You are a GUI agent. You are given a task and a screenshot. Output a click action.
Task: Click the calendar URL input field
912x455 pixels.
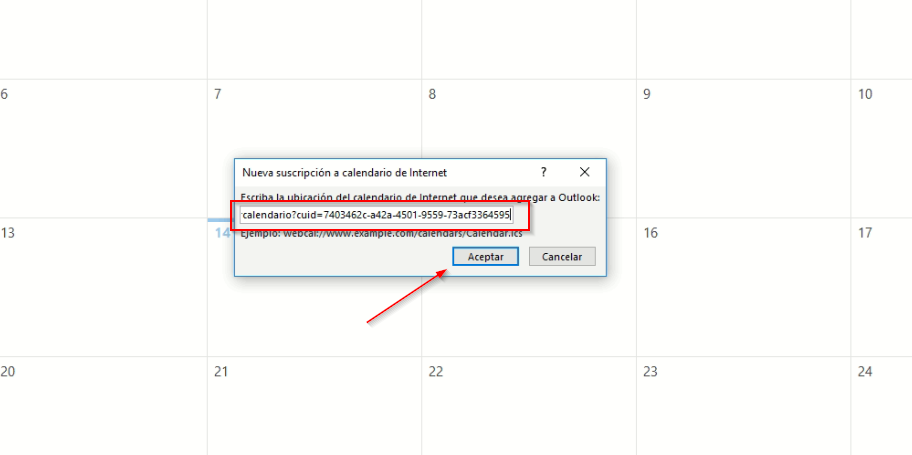[376, 215]
